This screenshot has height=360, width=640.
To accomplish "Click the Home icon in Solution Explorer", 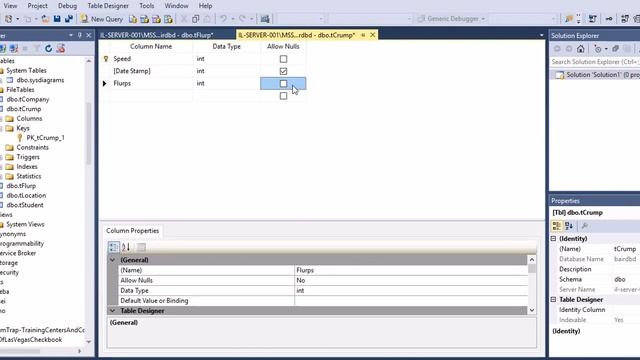I will [x=580, y=49].
